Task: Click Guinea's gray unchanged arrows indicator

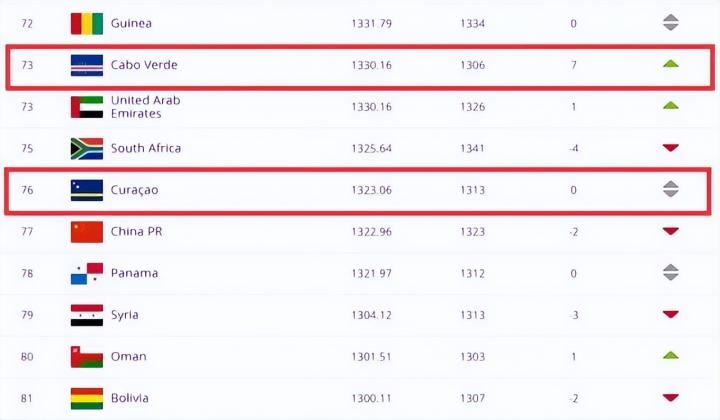Action: pyautogui.click(x=670, y=22)
